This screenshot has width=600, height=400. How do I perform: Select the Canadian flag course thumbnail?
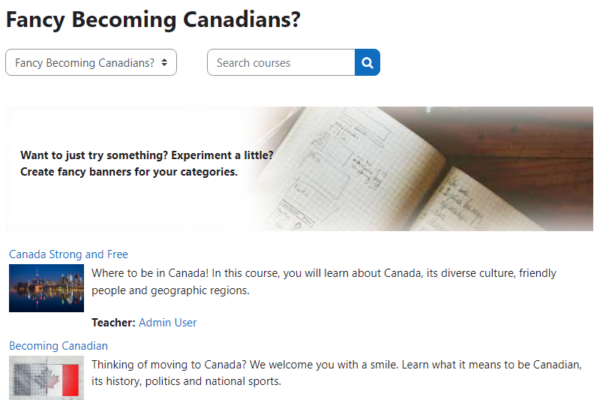point(46,378)
